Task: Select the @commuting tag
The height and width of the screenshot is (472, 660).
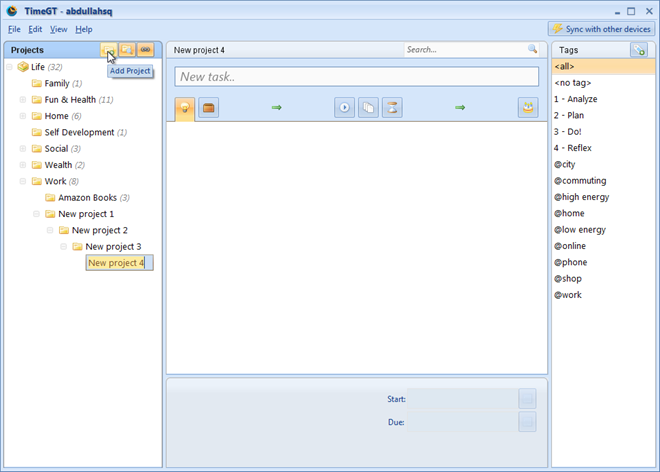Action: tap(603, 181)
